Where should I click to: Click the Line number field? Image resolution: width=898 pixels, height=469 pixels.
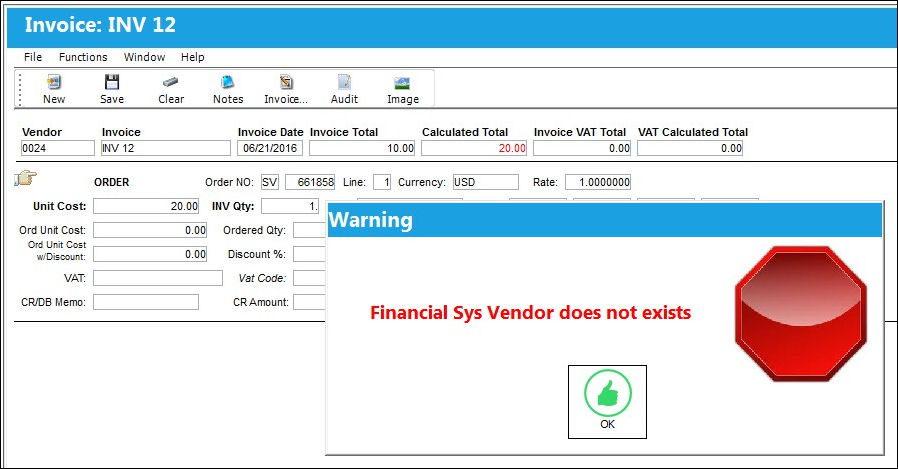pyautogui.click(x=382, y=182)
